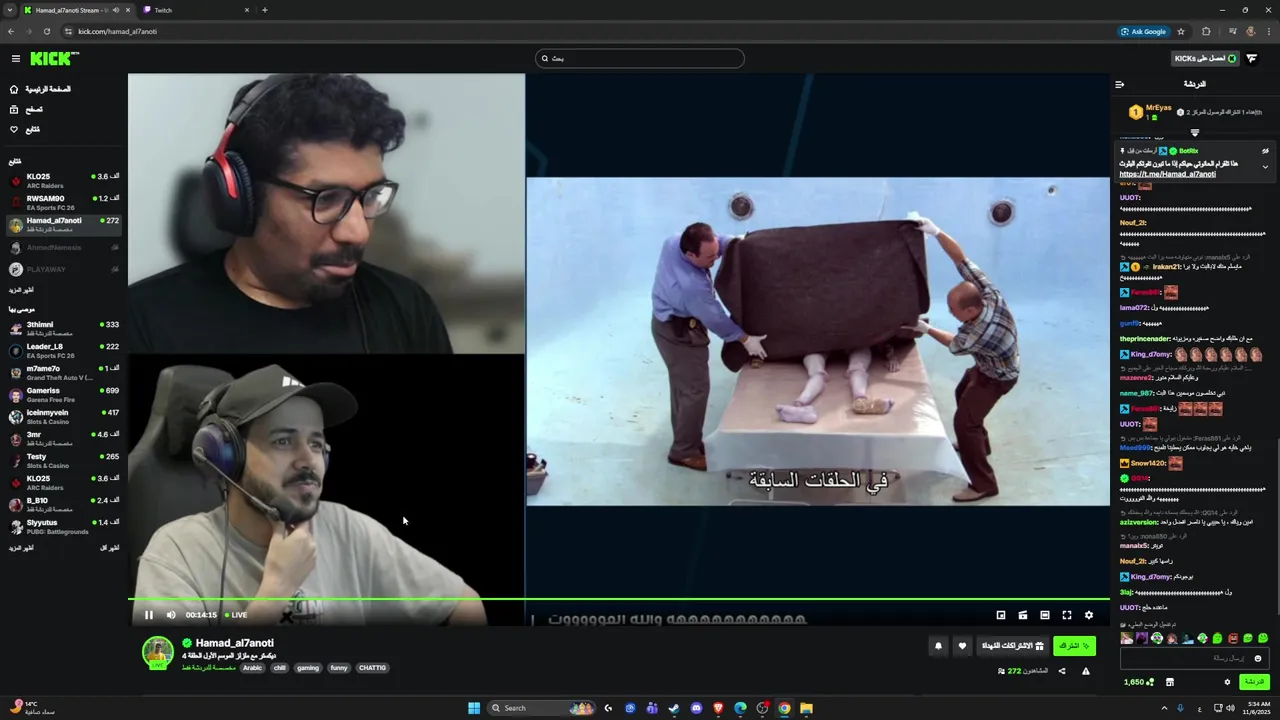Open Leader_L8 recommended channel
This screenshot has width=1280, height=720.
(x=64, y=350)
